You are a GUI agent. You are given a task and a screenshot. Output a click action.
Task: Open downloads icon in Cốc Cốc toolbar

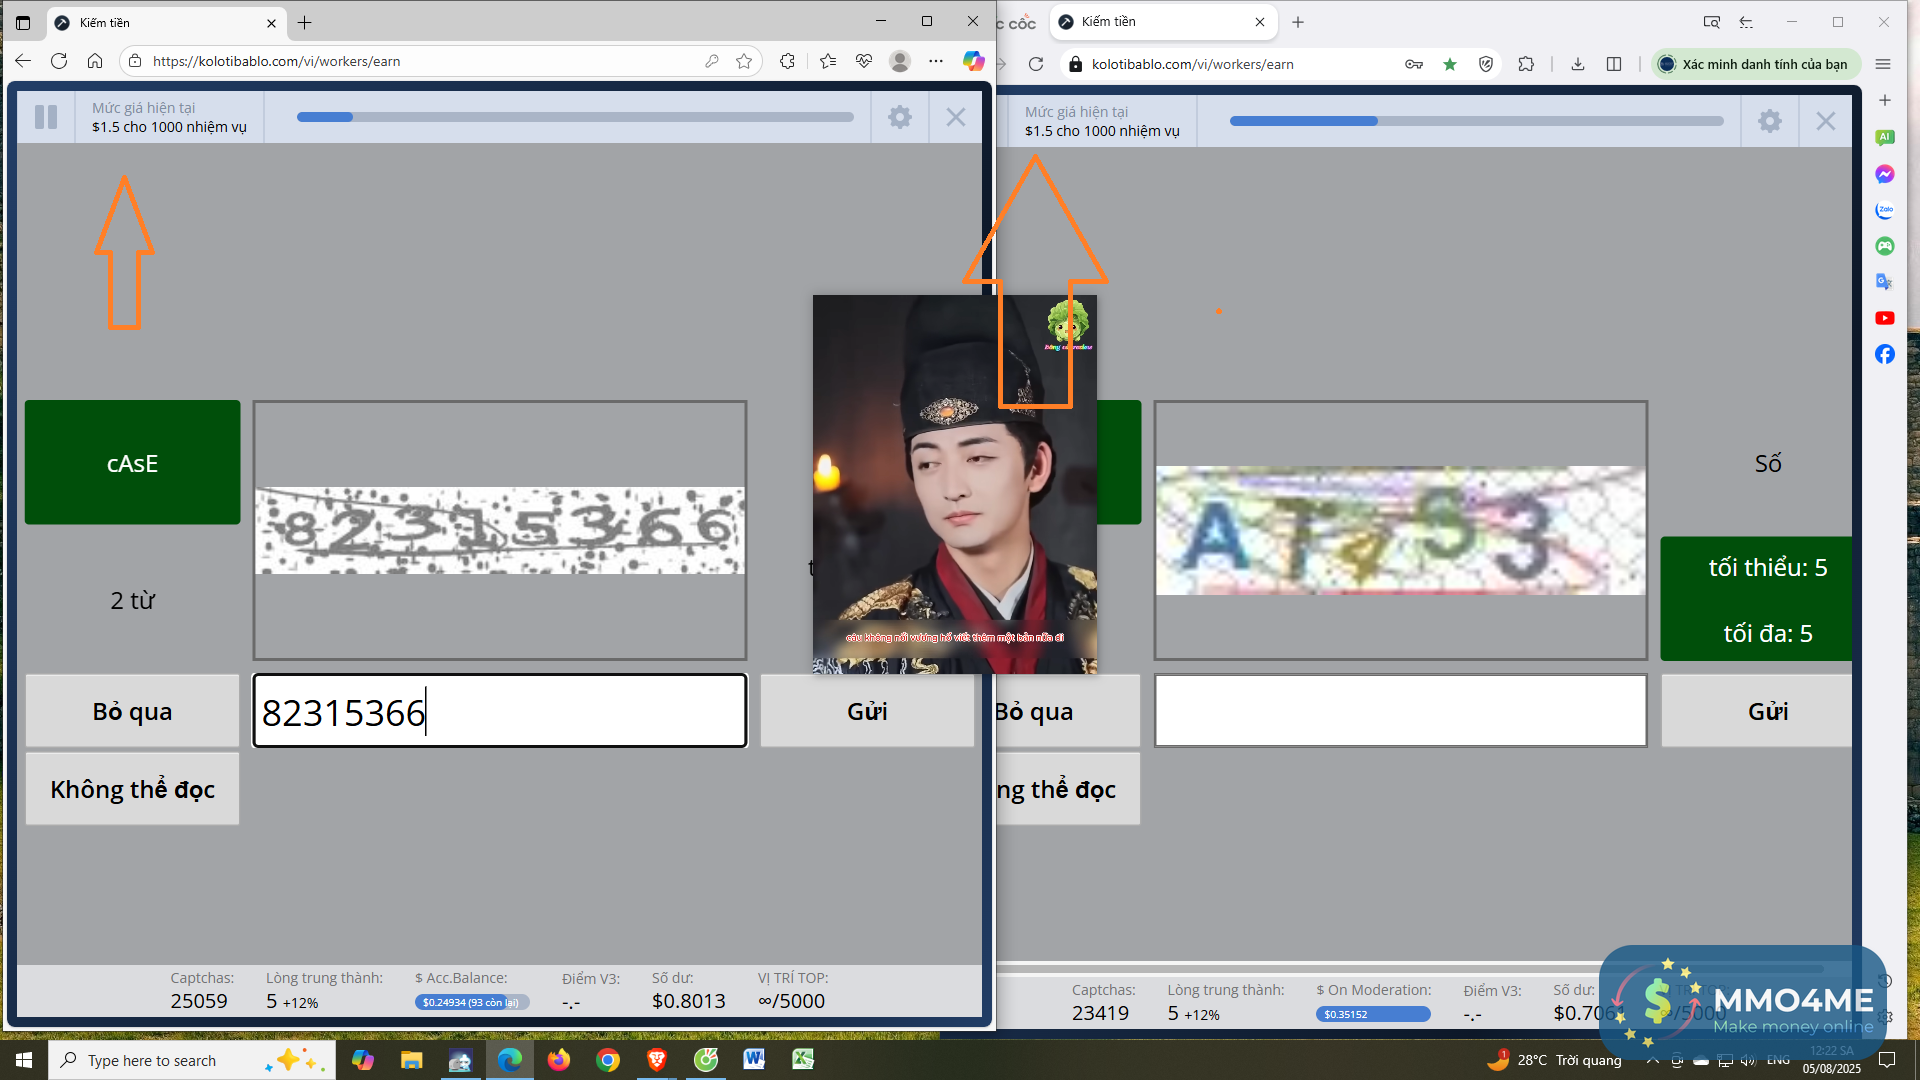(1578, 64)
